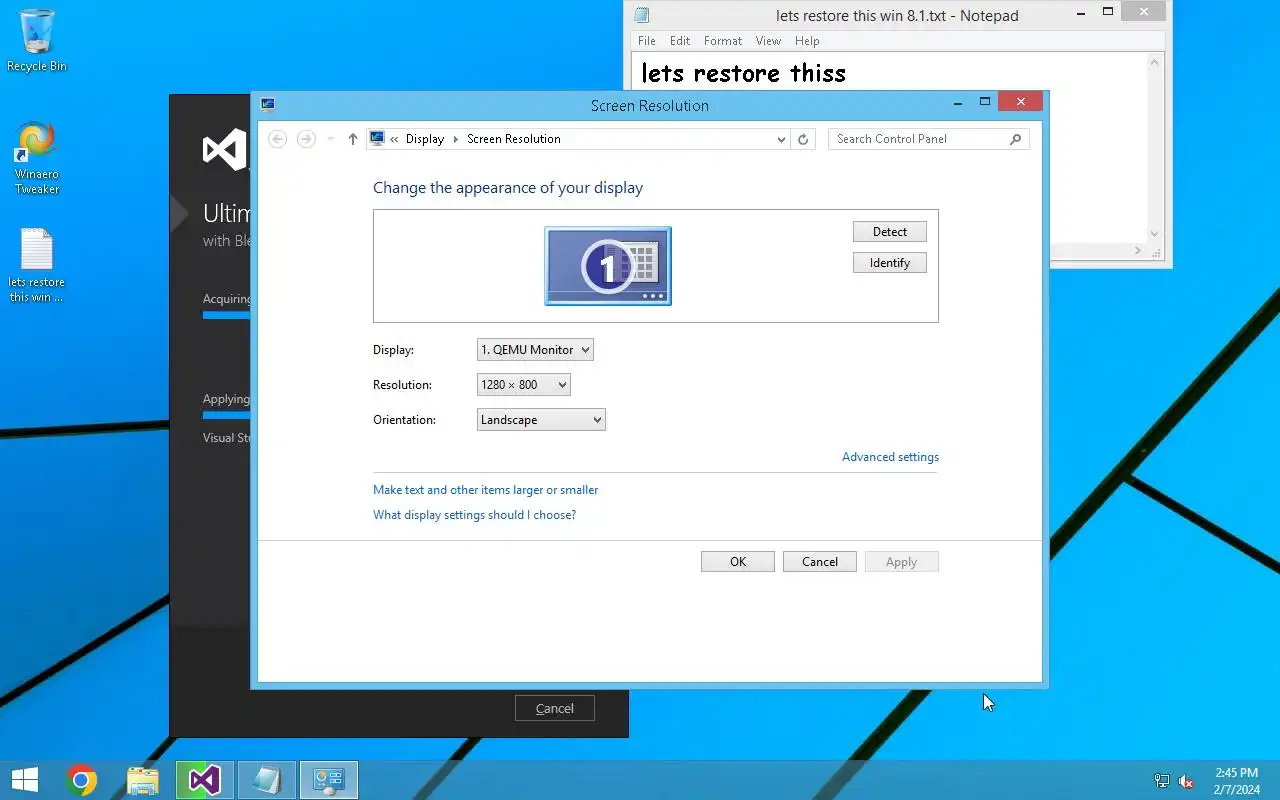Open File Explorer from the taskbar
This screenshot has width=1280, height=800.
[x=143, y=780]
